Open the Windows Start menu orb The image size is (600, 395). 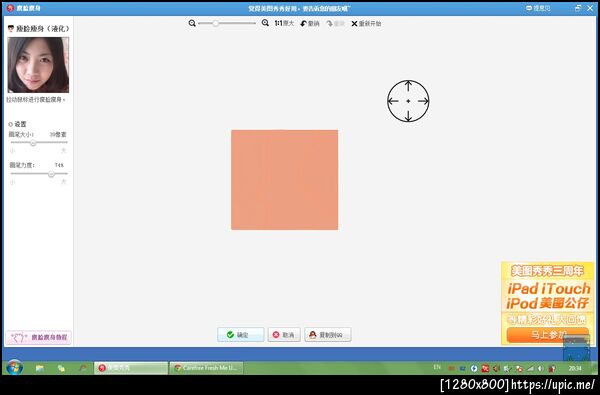click(15, 367)
